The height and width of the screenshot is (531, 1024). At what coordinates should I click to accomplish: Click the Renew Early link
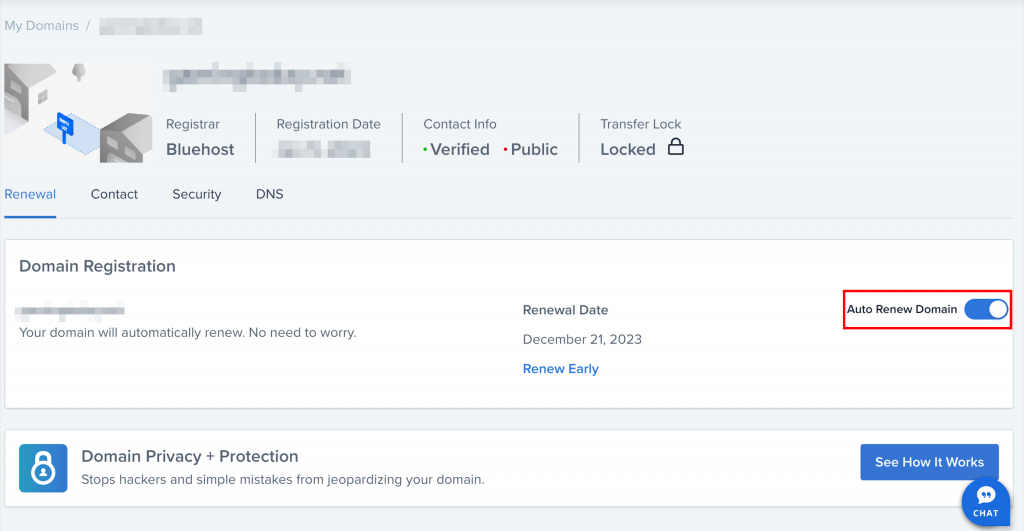(560, 369)
